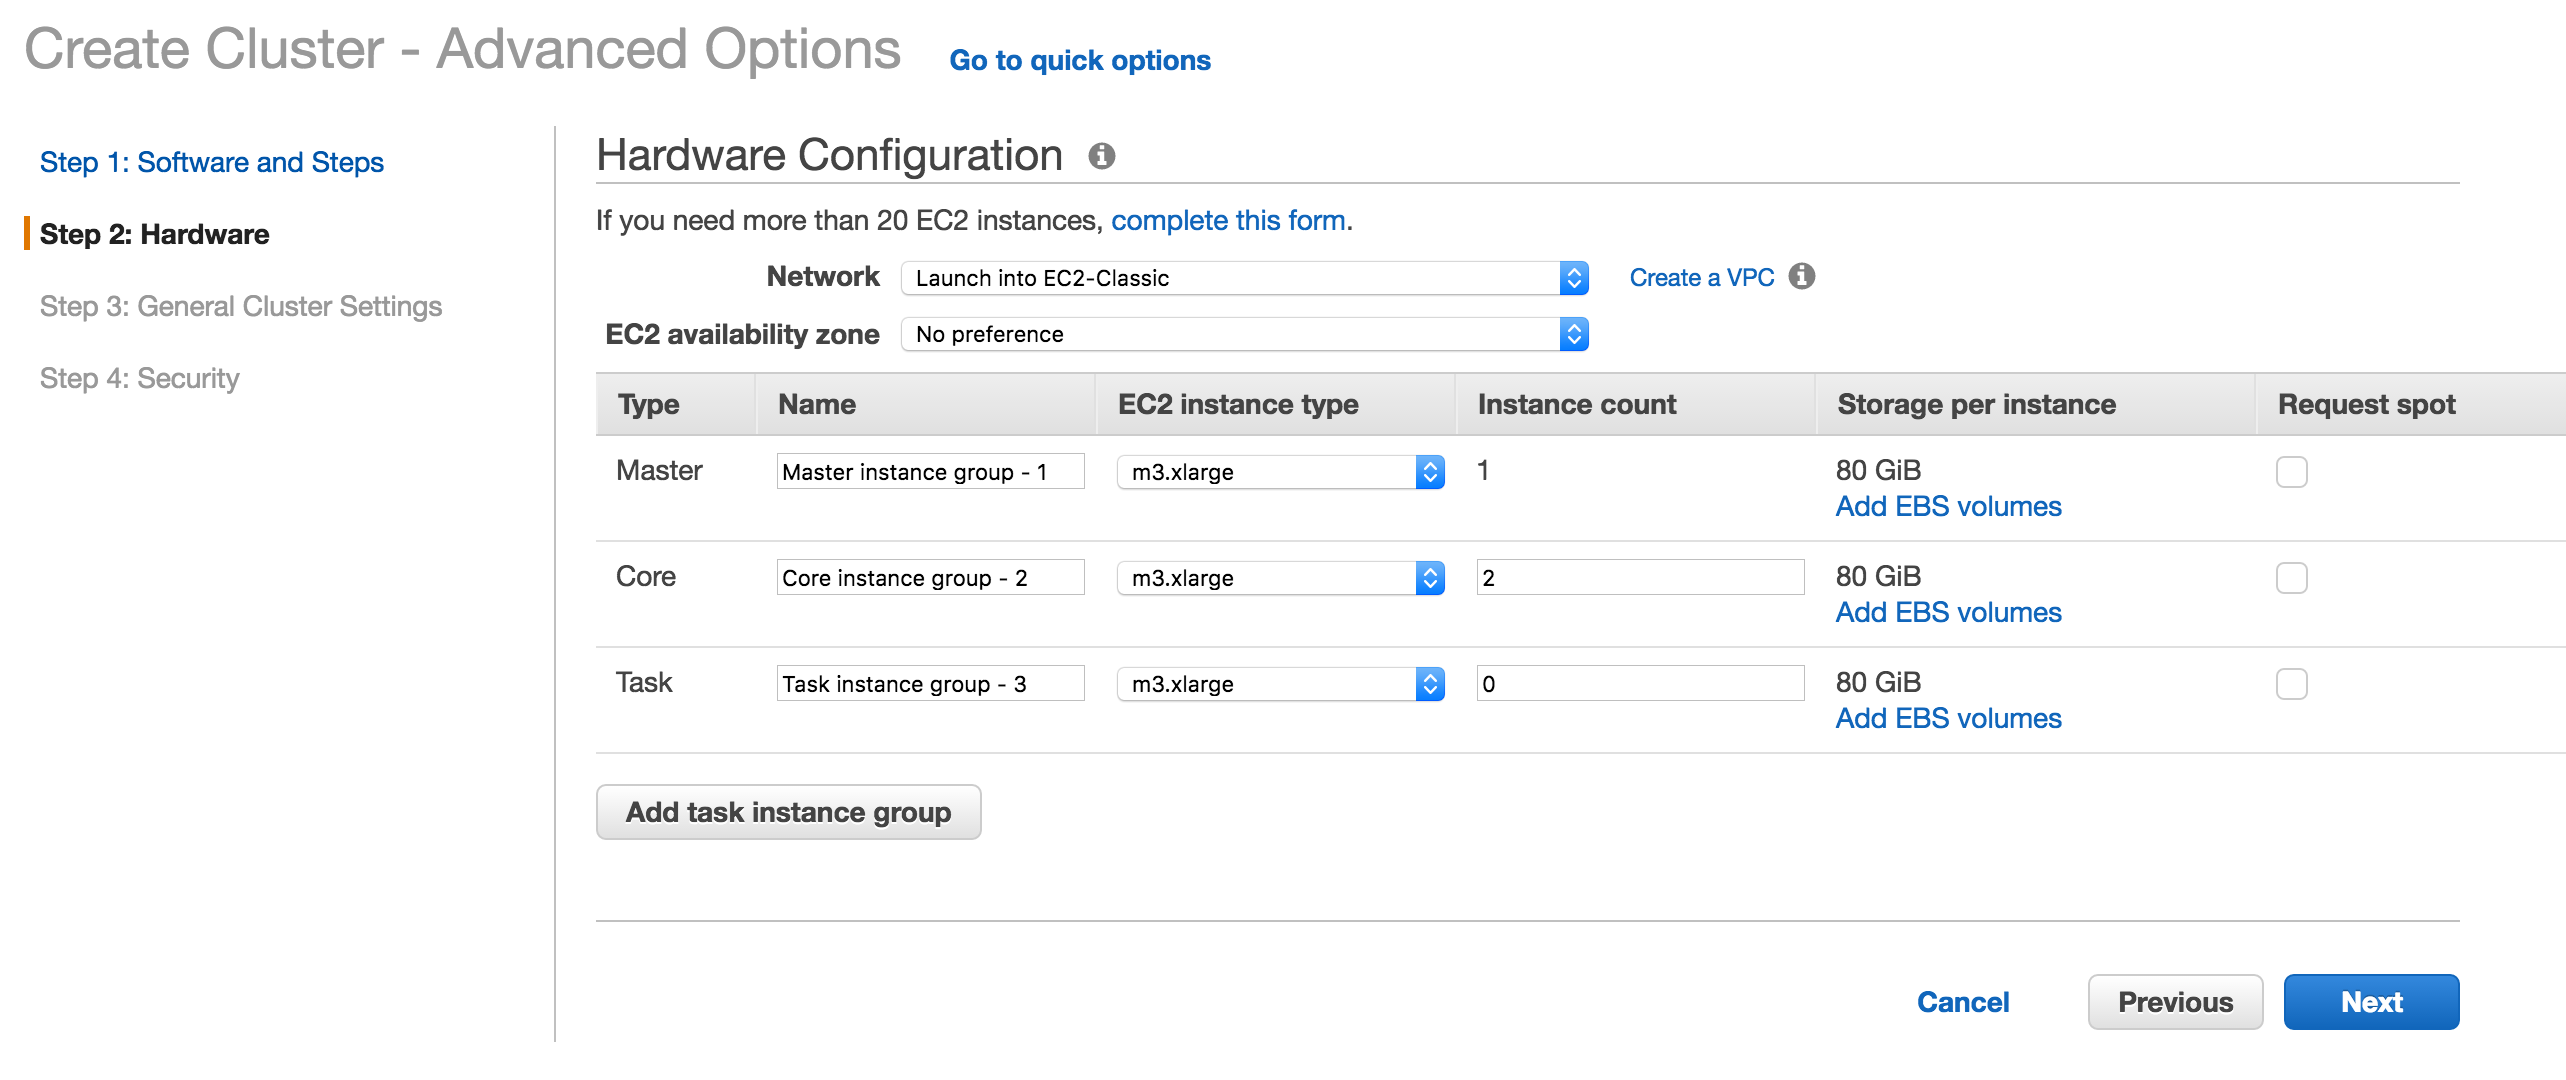
Task: Click the Hardware Configuration info icon
Action: 1101,156
